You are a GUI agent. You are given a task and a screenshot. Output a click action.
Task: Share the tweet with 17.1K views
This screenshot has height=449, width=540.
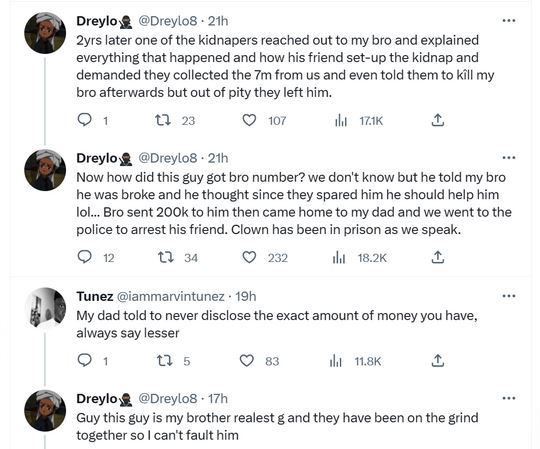438,120
